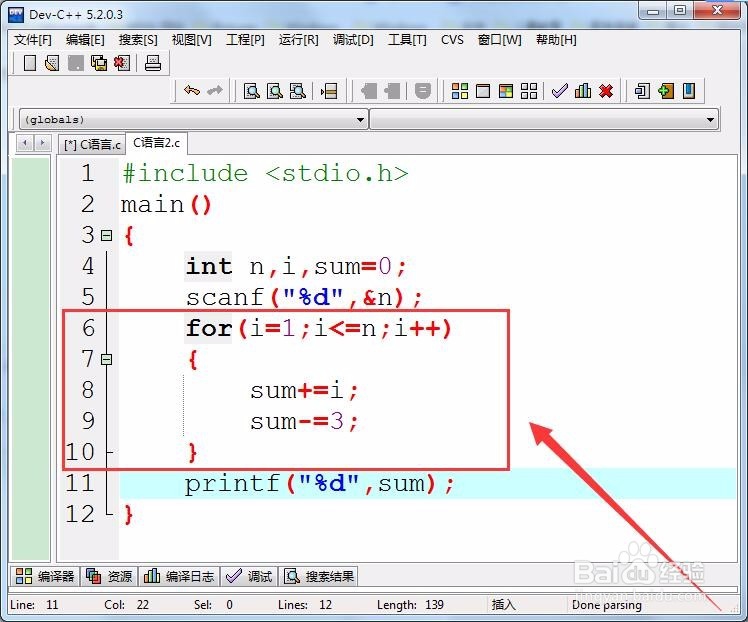Undo the last edit
748x622 pixels.
tap(192, 90)
